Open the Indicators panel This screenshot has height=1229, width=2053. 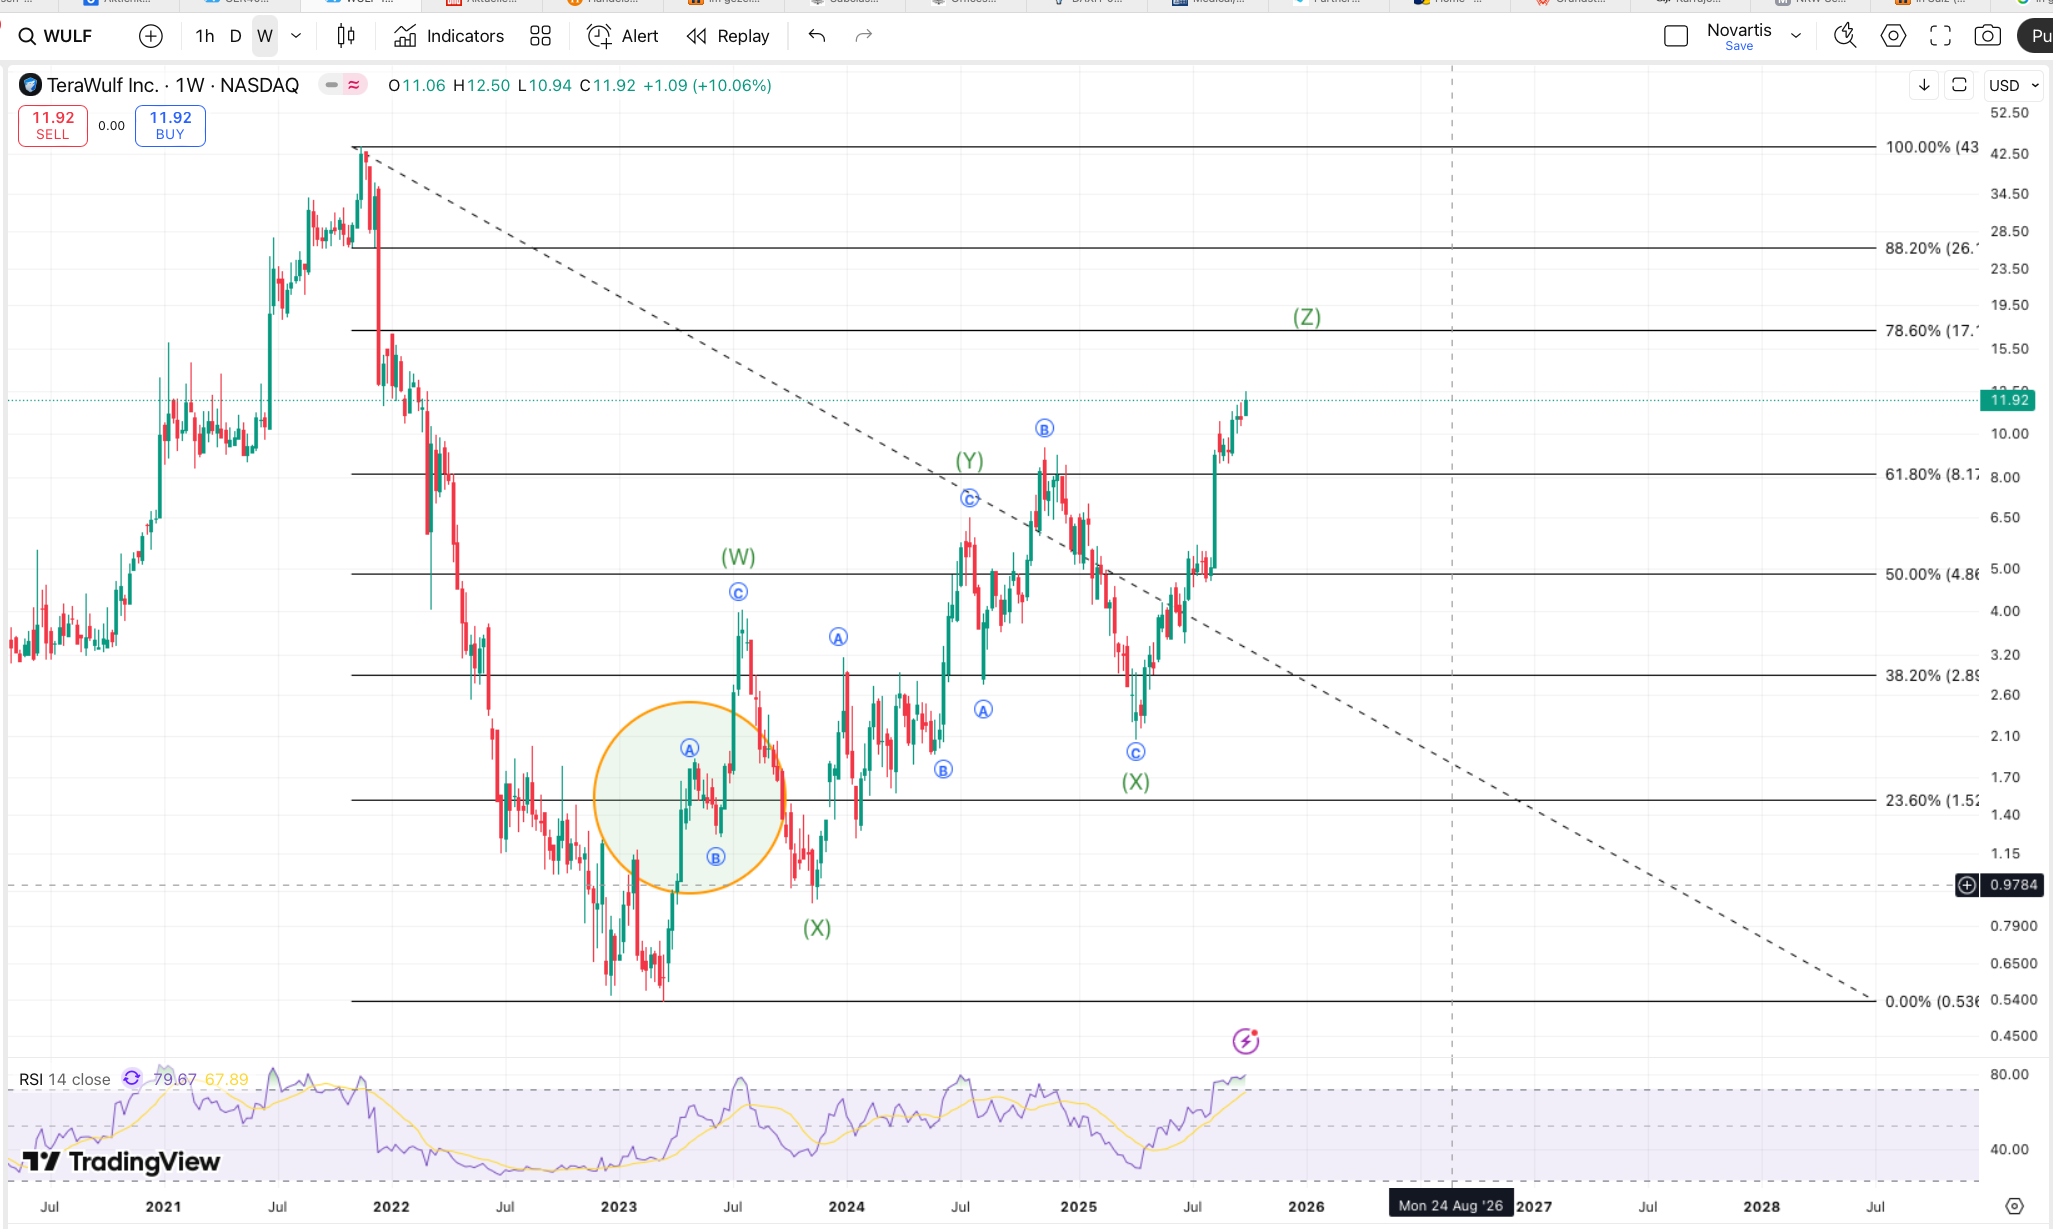point(449,36)
